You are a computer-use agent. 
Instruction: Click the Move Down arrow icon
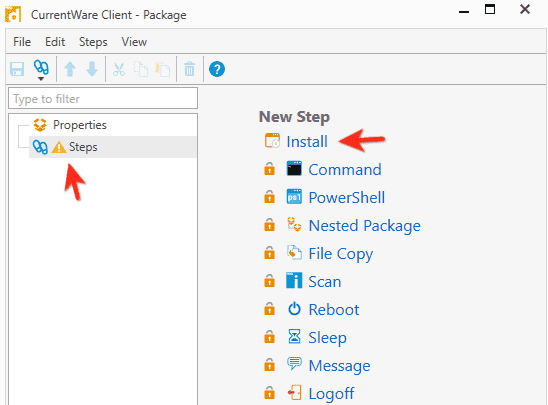[92, 69]
